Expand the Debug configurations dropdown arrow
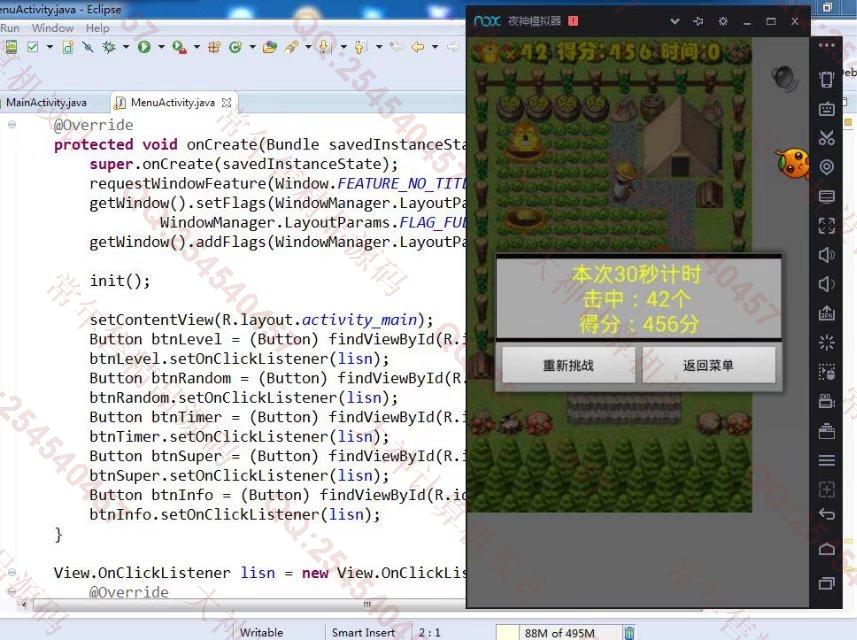 [x=124, y=47]
